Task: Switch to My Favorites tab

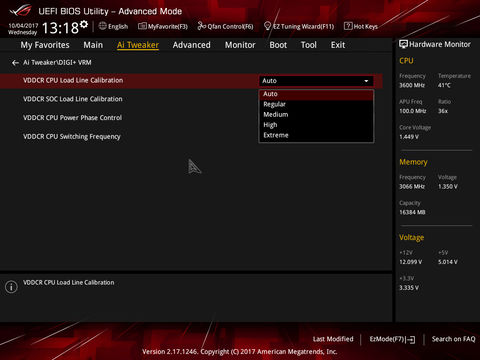Action: point(45,45)
